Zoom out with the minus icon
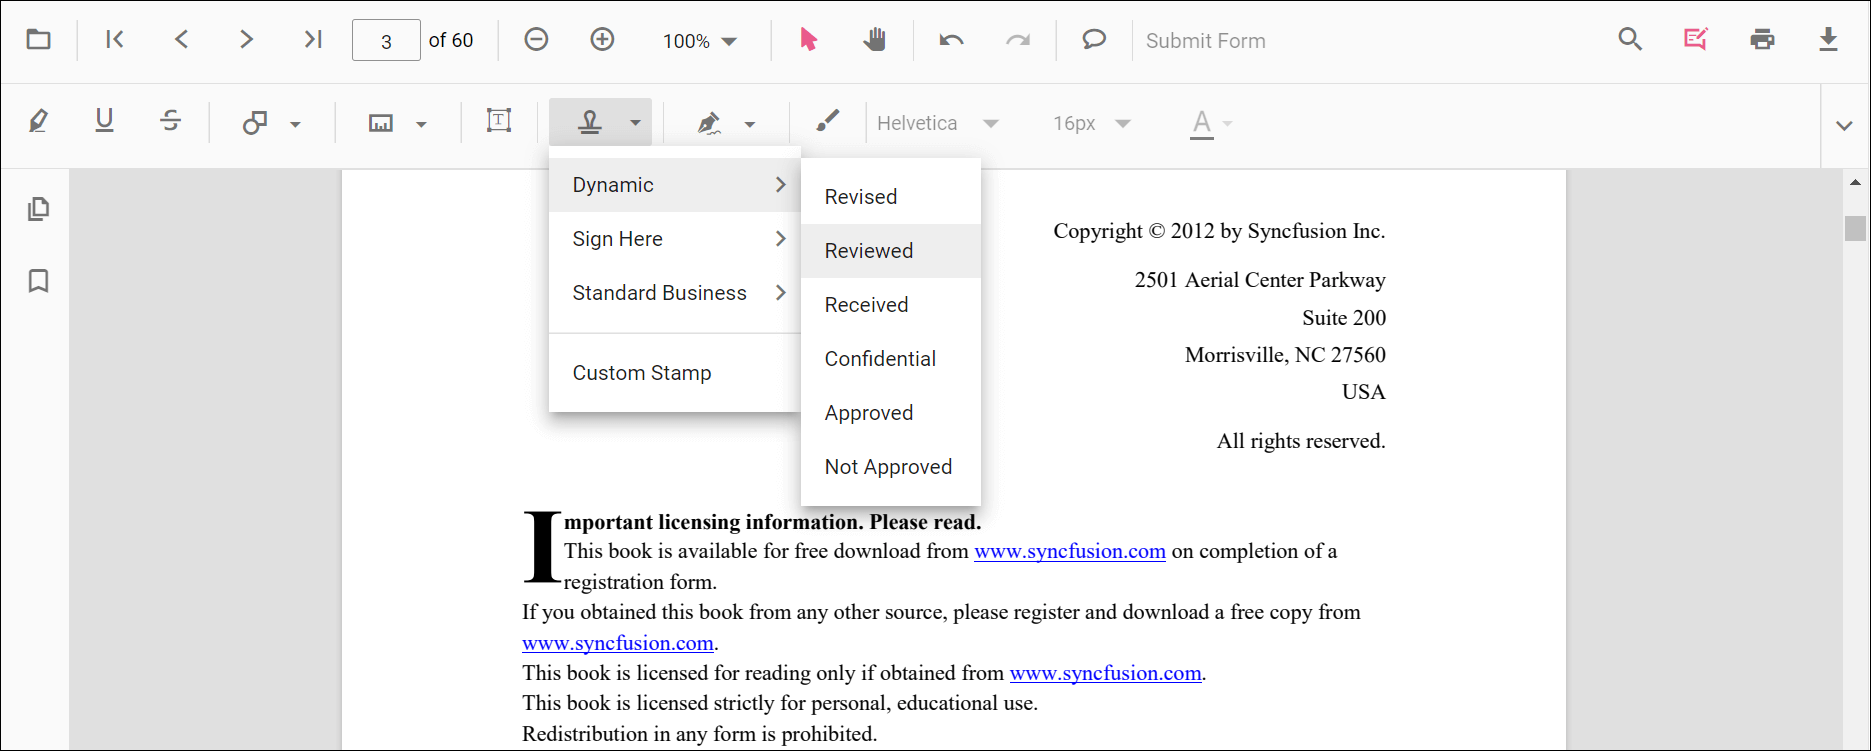The image size is (1871, 751). point(536,40)
